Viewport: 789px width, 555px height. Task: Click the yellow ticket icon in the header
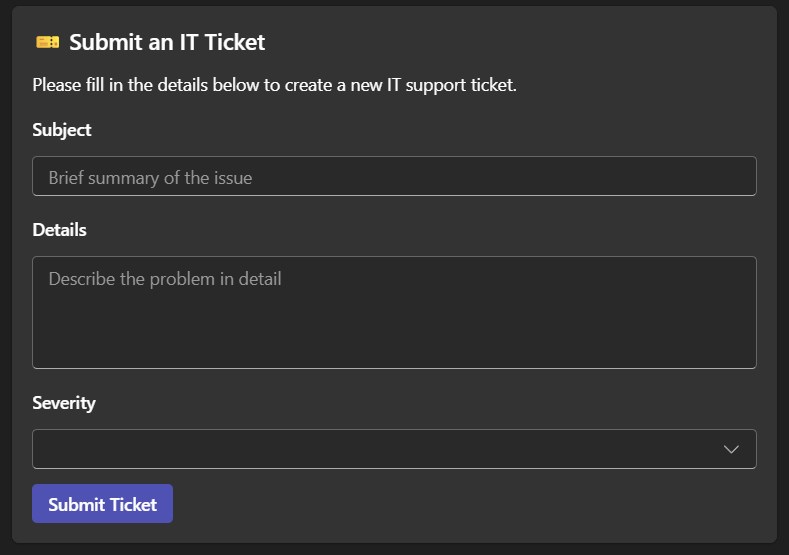click(x=47, y=42)
